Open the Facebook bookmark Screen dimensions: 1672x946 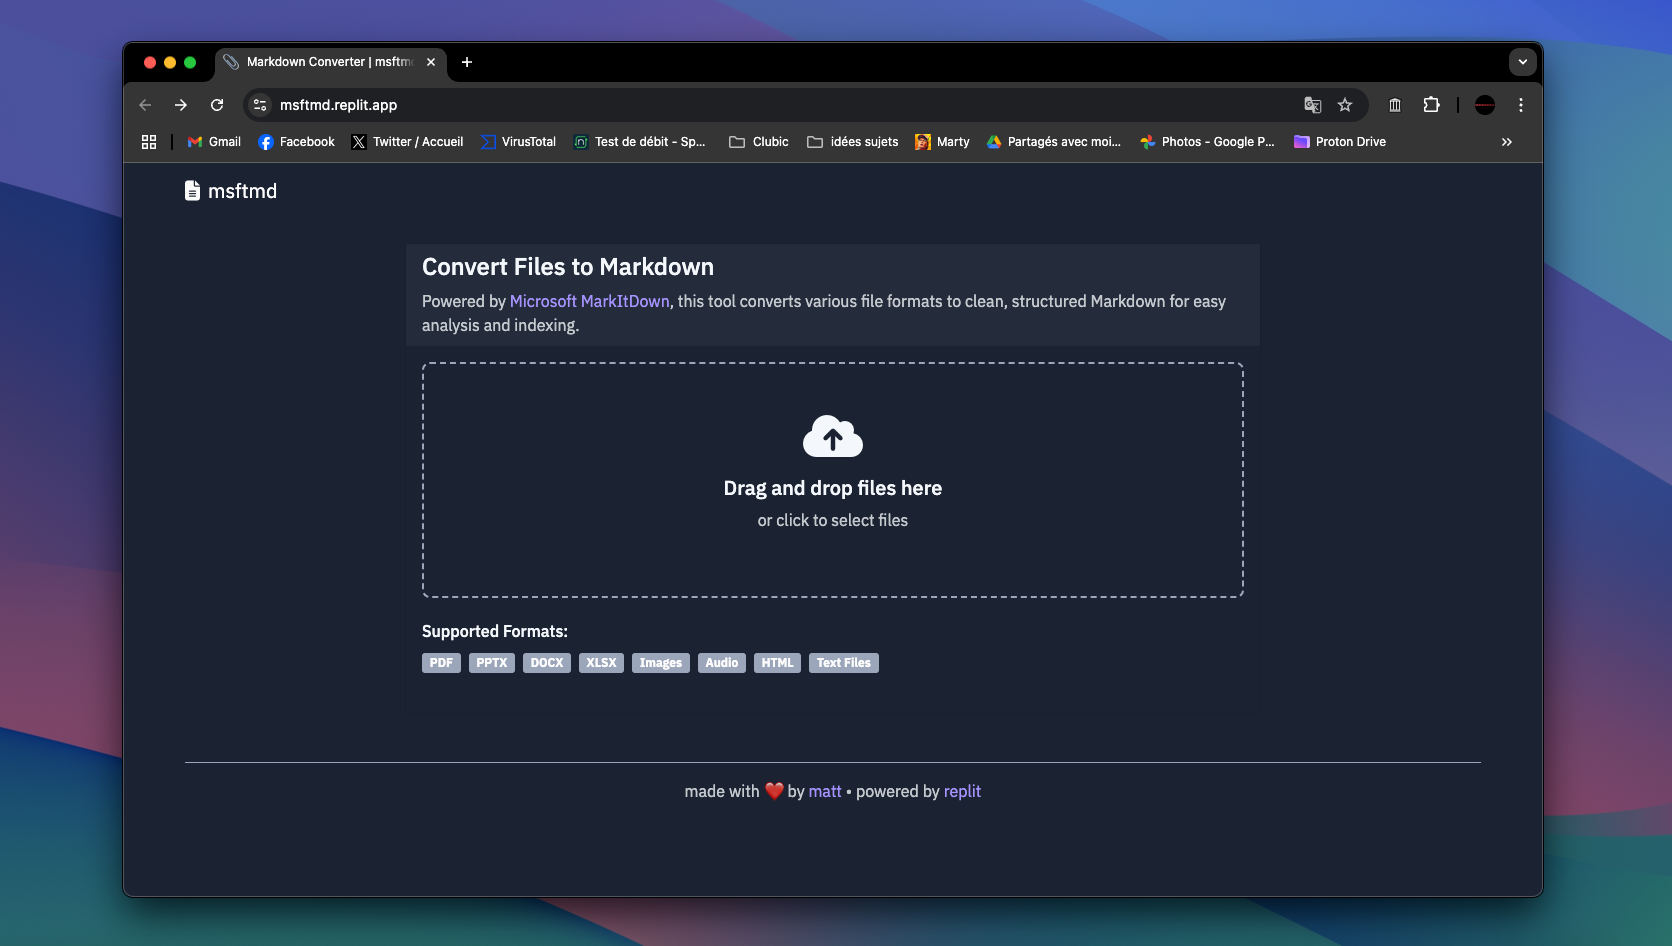pyautogui.click(x=296, y=142)
